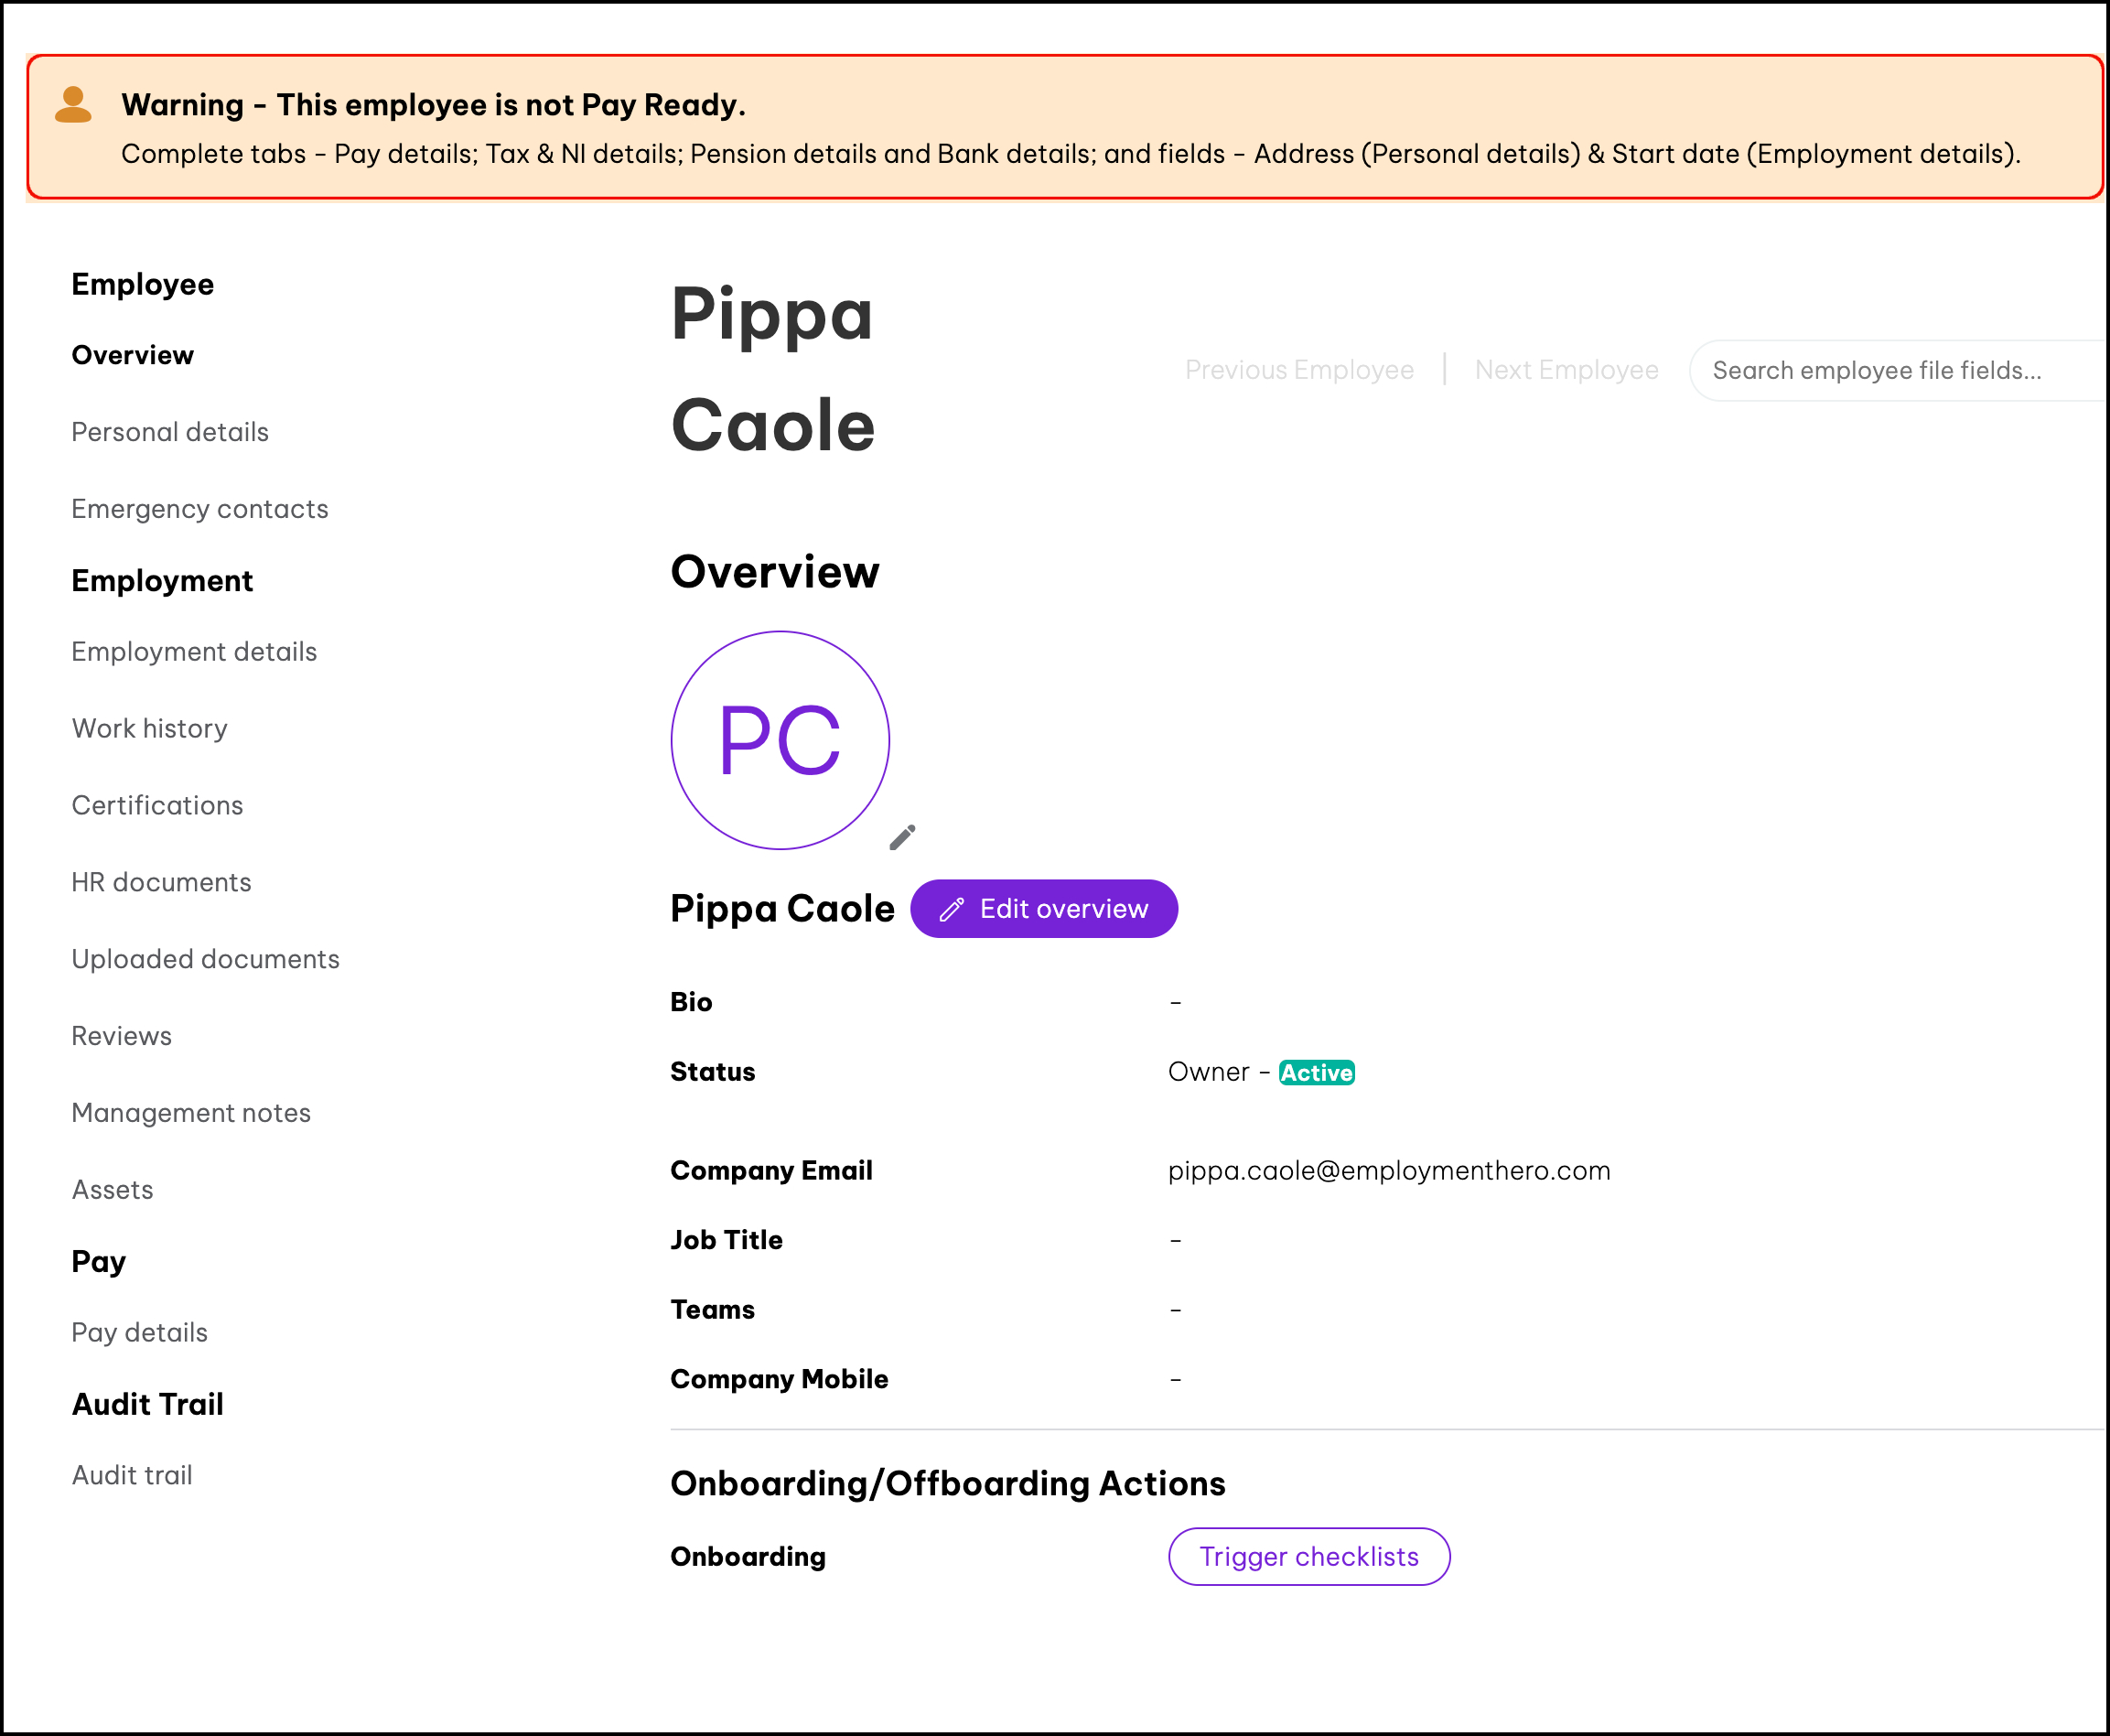The width and height of the screenshot is (2110, 1736).
Task: Click the Trigger checklists button
Action: click(x=1308, y=1556)
